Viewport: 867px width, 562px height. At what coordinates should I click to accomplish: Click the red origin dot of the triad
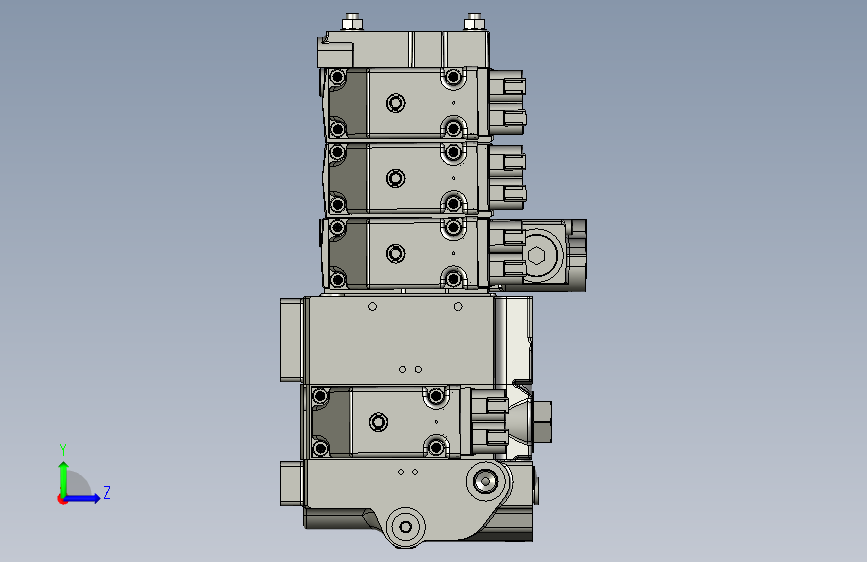62,499
